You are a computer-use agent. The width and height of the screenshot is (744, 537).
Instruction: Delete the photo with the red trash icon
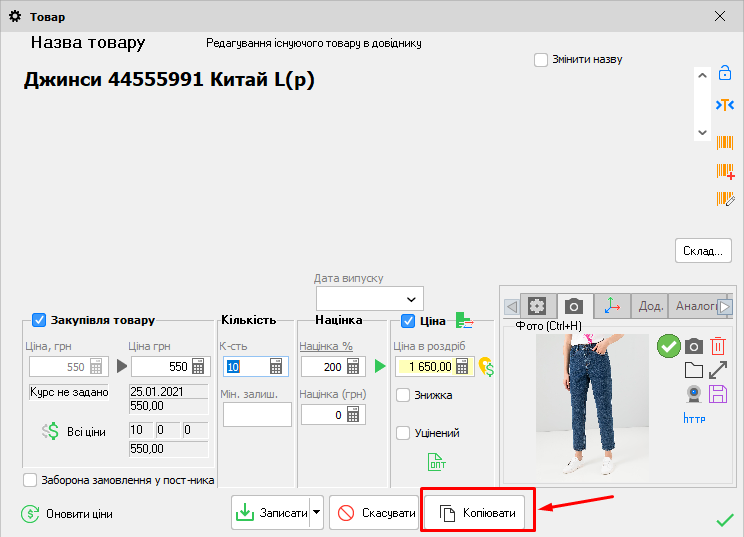pos(718,346)
